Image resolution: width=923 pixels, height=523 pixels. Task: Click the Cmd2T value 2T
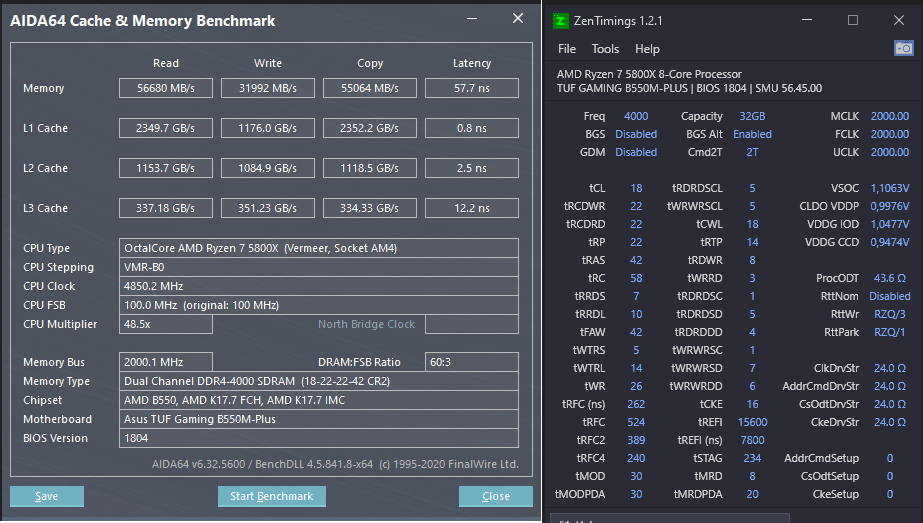tap(752, 152)
